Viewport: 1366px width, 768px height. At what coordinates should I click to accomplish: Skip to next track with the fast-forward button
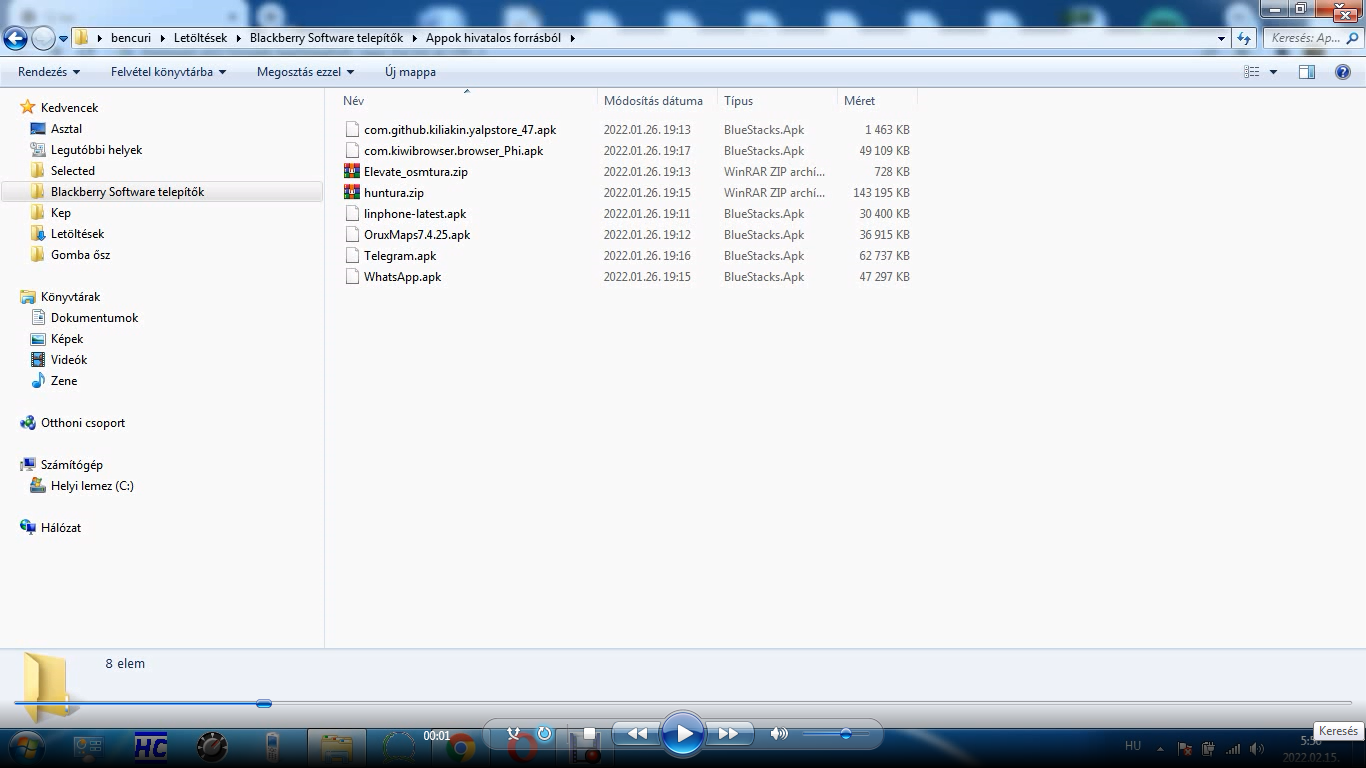(x=729, y=734)
